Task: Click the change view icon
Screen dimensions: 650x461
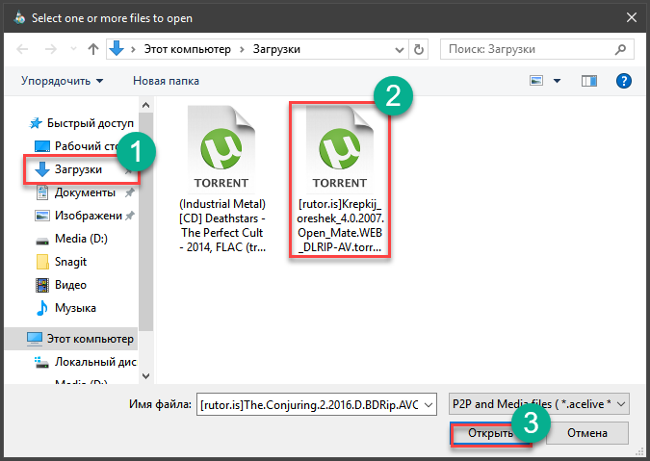Action: point(536,80)
